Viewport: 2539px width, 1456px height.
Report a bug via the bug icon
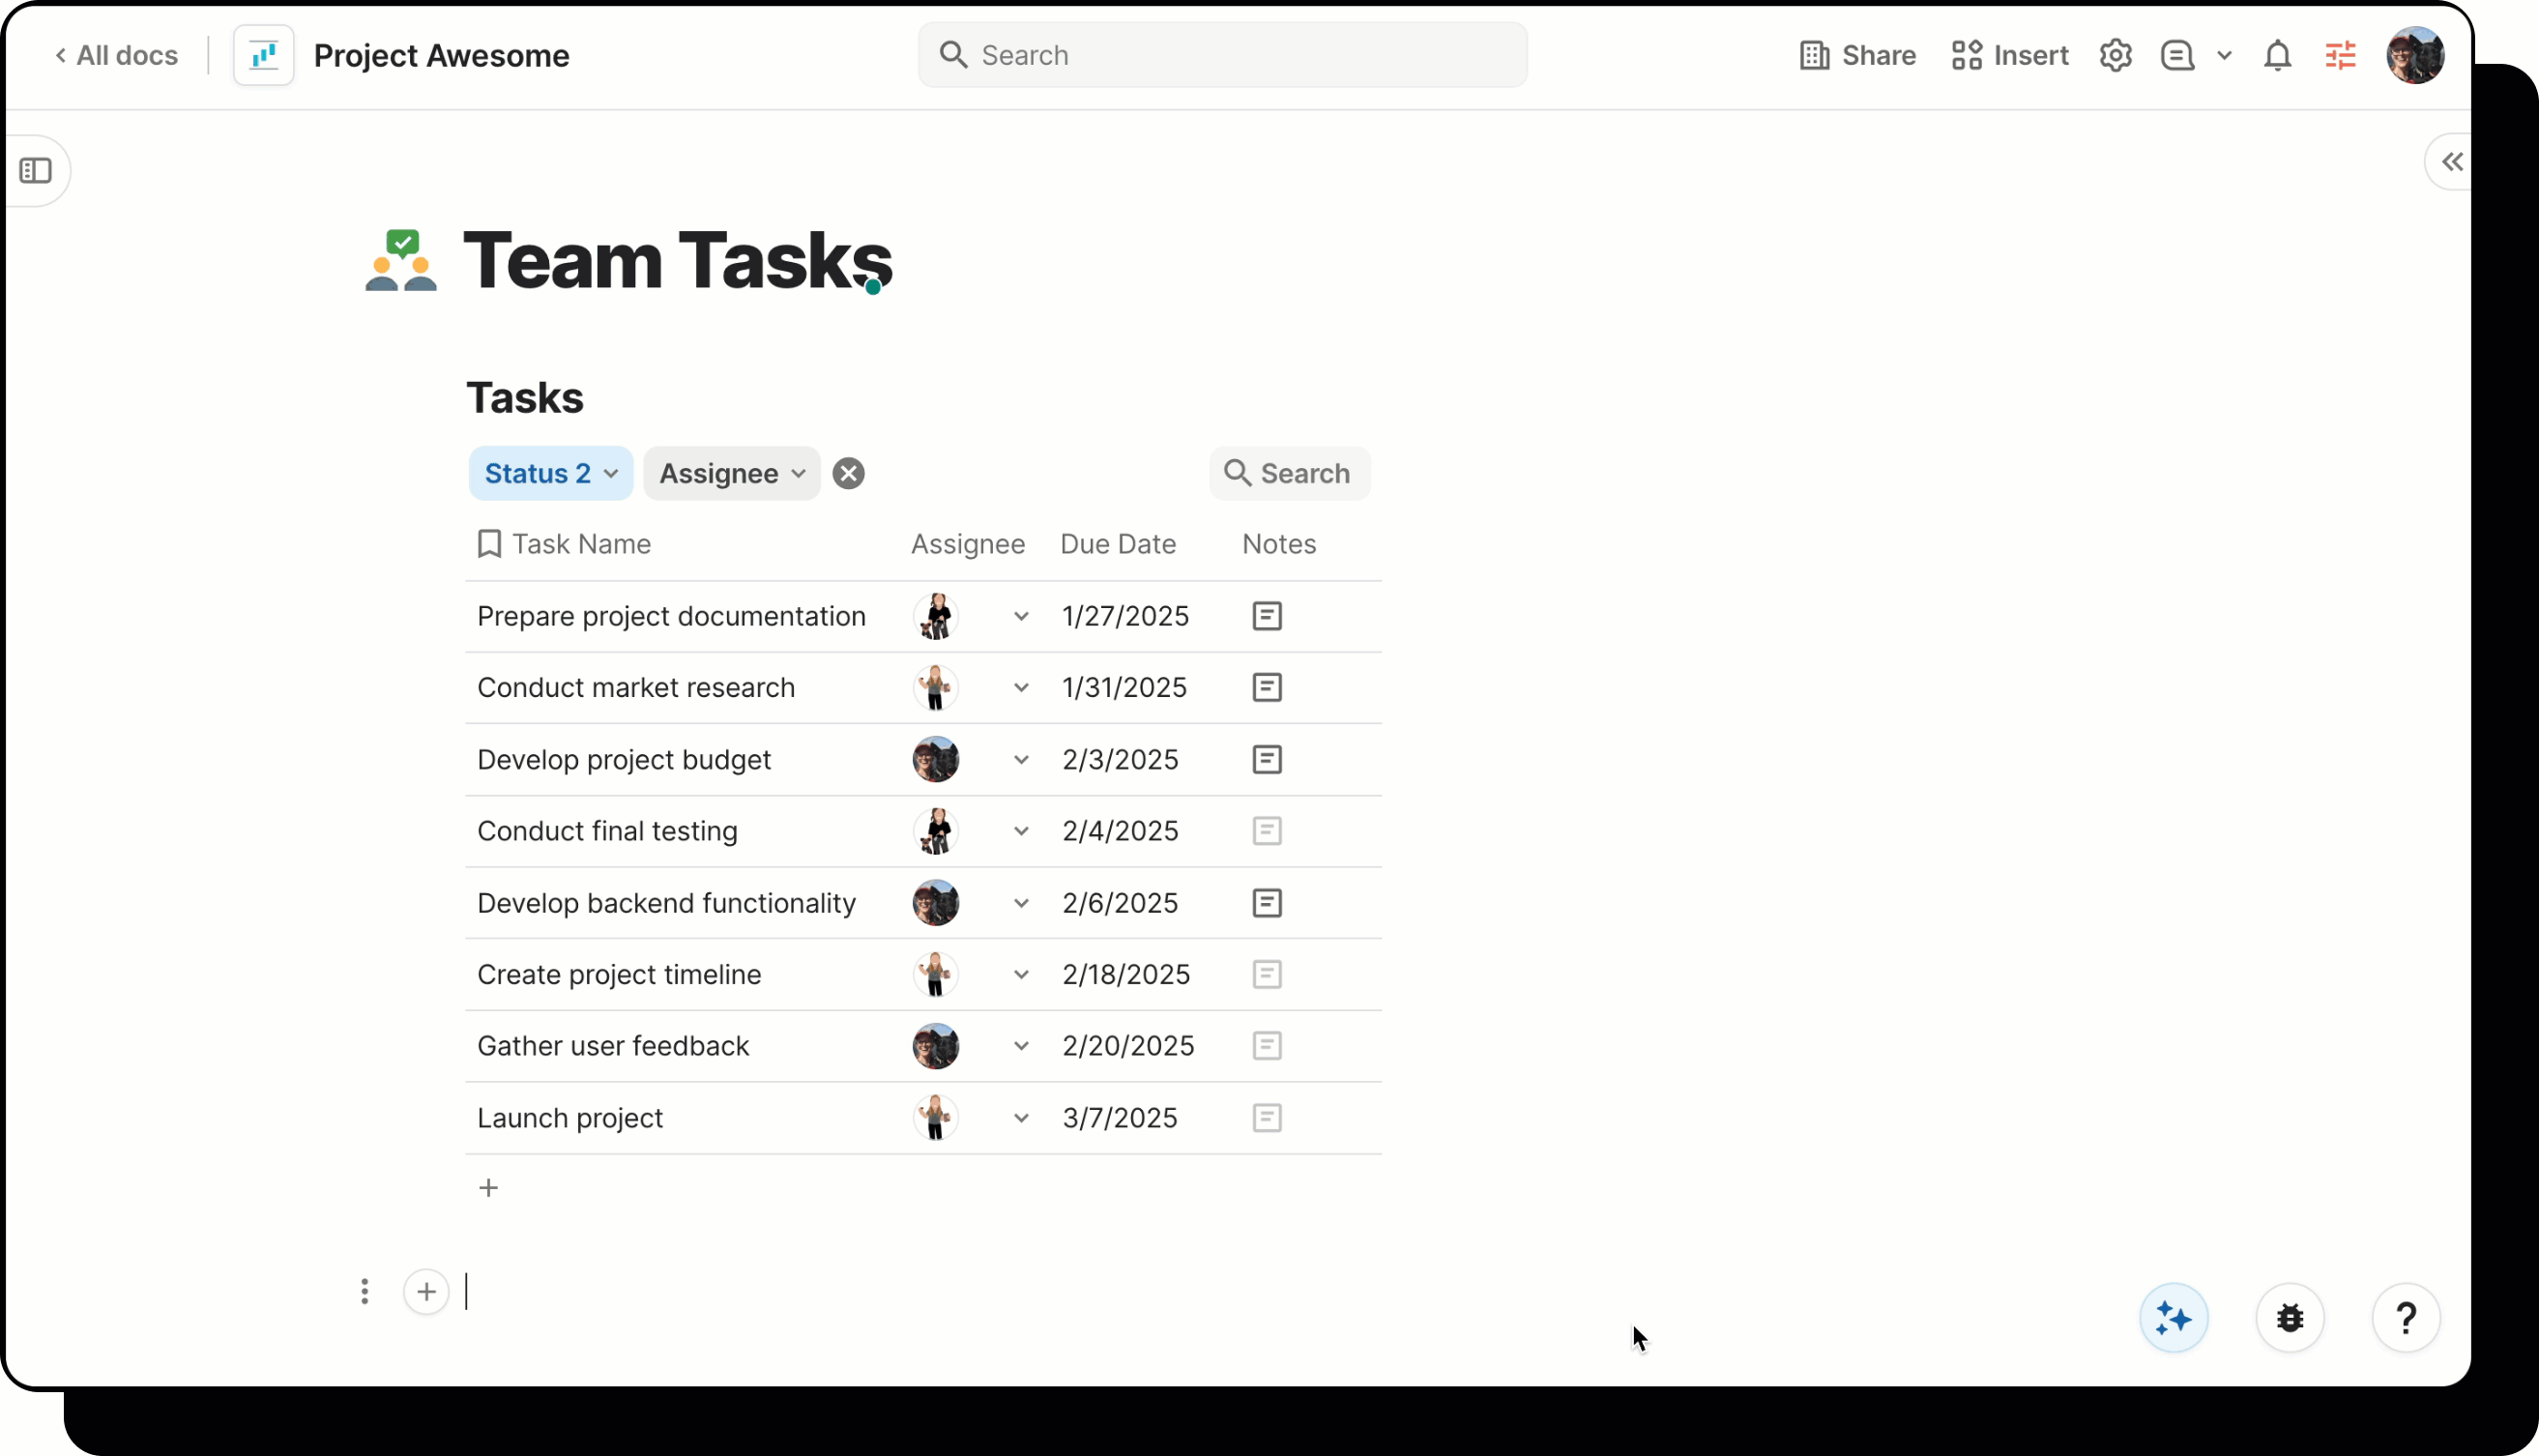(2290, 1317)
